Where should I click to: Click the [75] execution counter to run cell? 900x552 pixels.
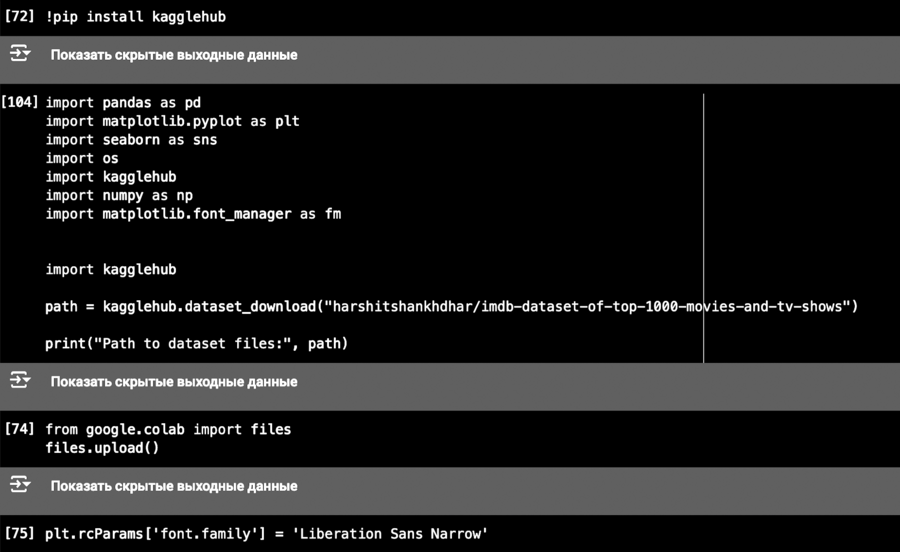coord(20,533)
